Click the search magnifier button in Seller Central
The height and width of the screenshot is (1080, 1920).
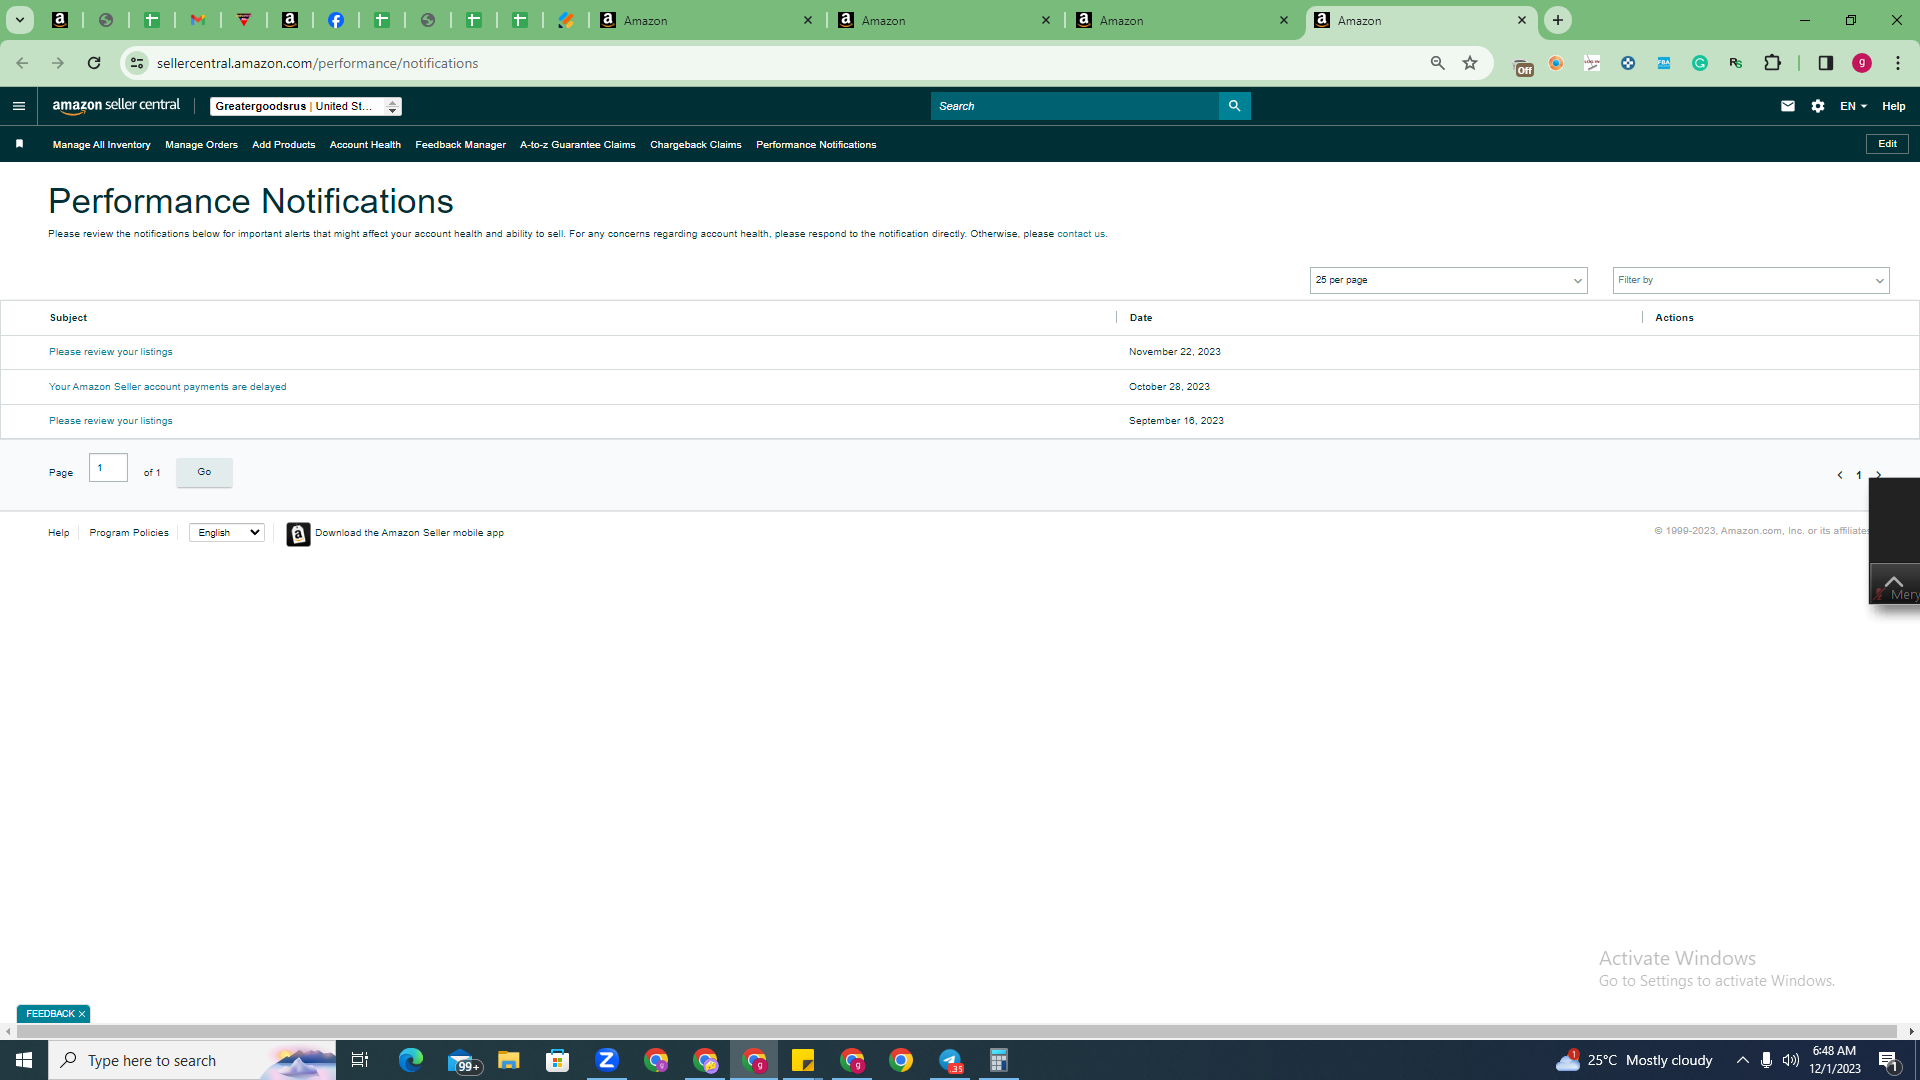(1234, 106)
